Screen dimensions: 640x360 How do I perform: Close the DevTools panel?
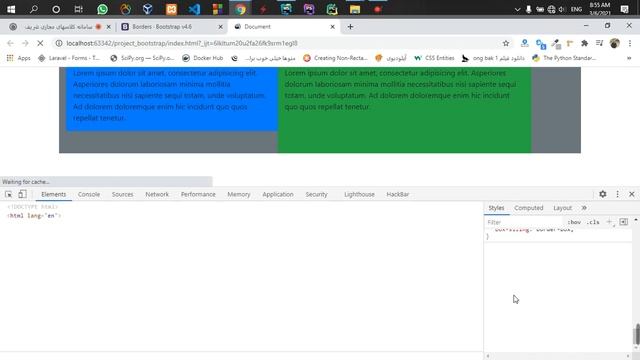pos(631,194)
